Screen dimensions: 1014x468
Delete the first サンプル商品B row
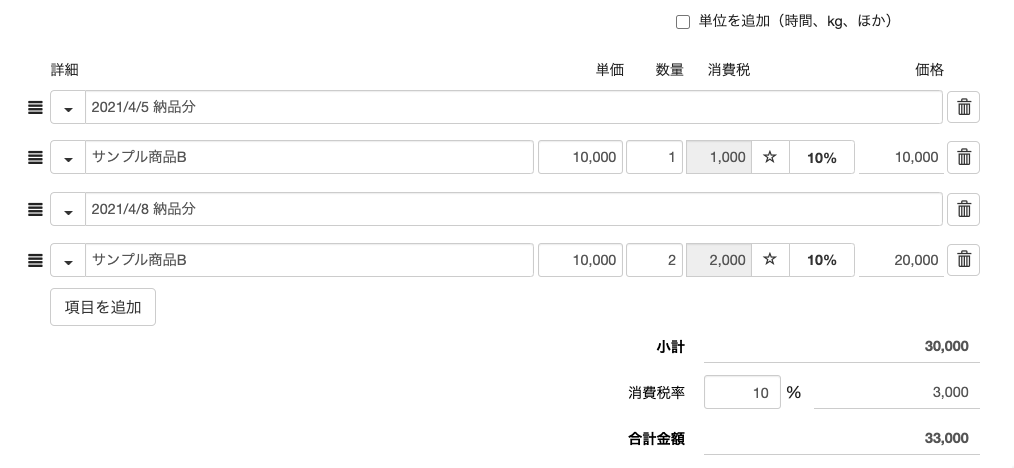pos(964,157)
